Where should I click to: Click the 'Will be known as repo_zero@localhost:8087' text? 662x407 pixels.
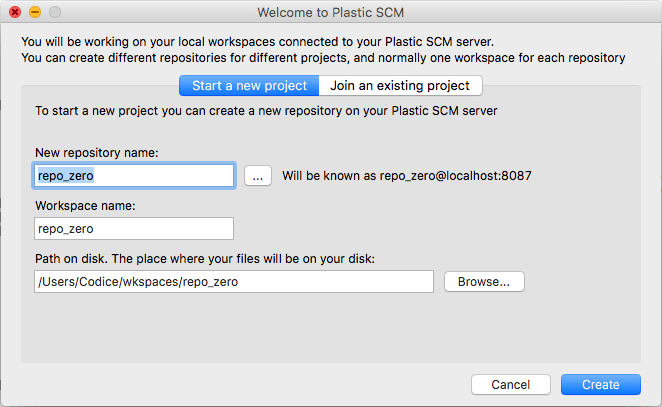point(407,176)
